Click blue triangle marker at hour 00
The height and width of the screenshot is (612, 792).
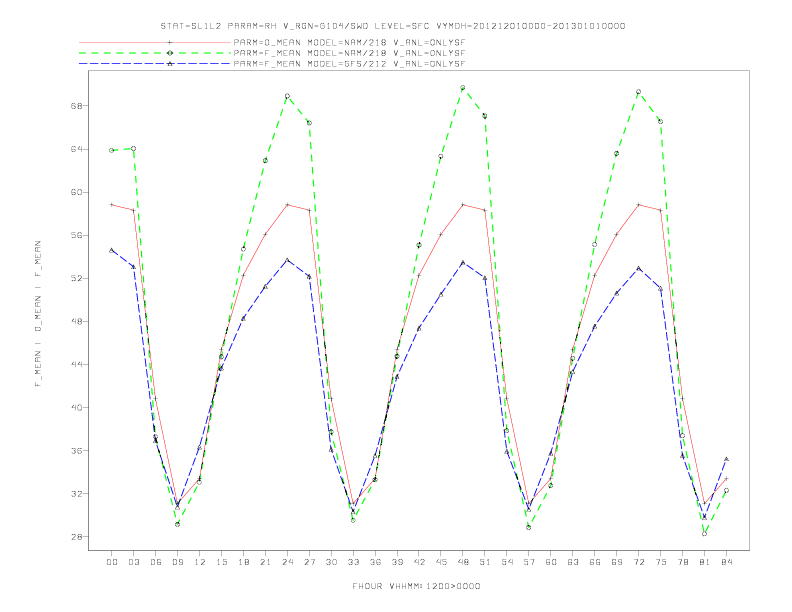point(112,250)
